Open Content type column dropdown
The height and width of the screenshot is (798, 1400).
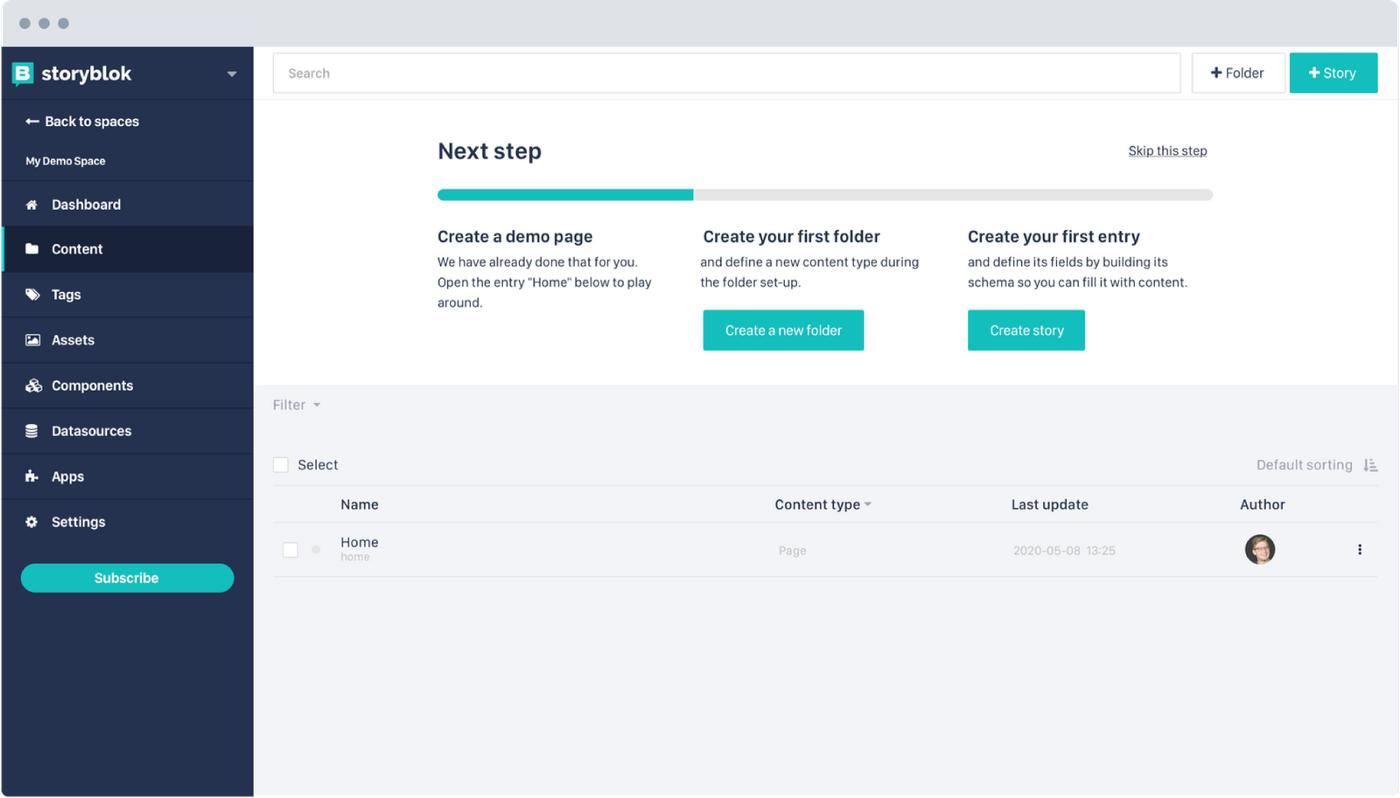(x=867, y=505)
